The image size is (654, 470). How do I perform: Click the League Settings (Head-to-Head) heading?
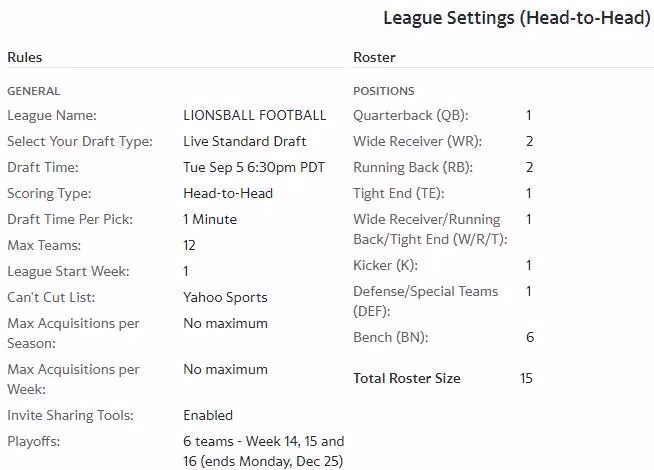tap(516, 18)
